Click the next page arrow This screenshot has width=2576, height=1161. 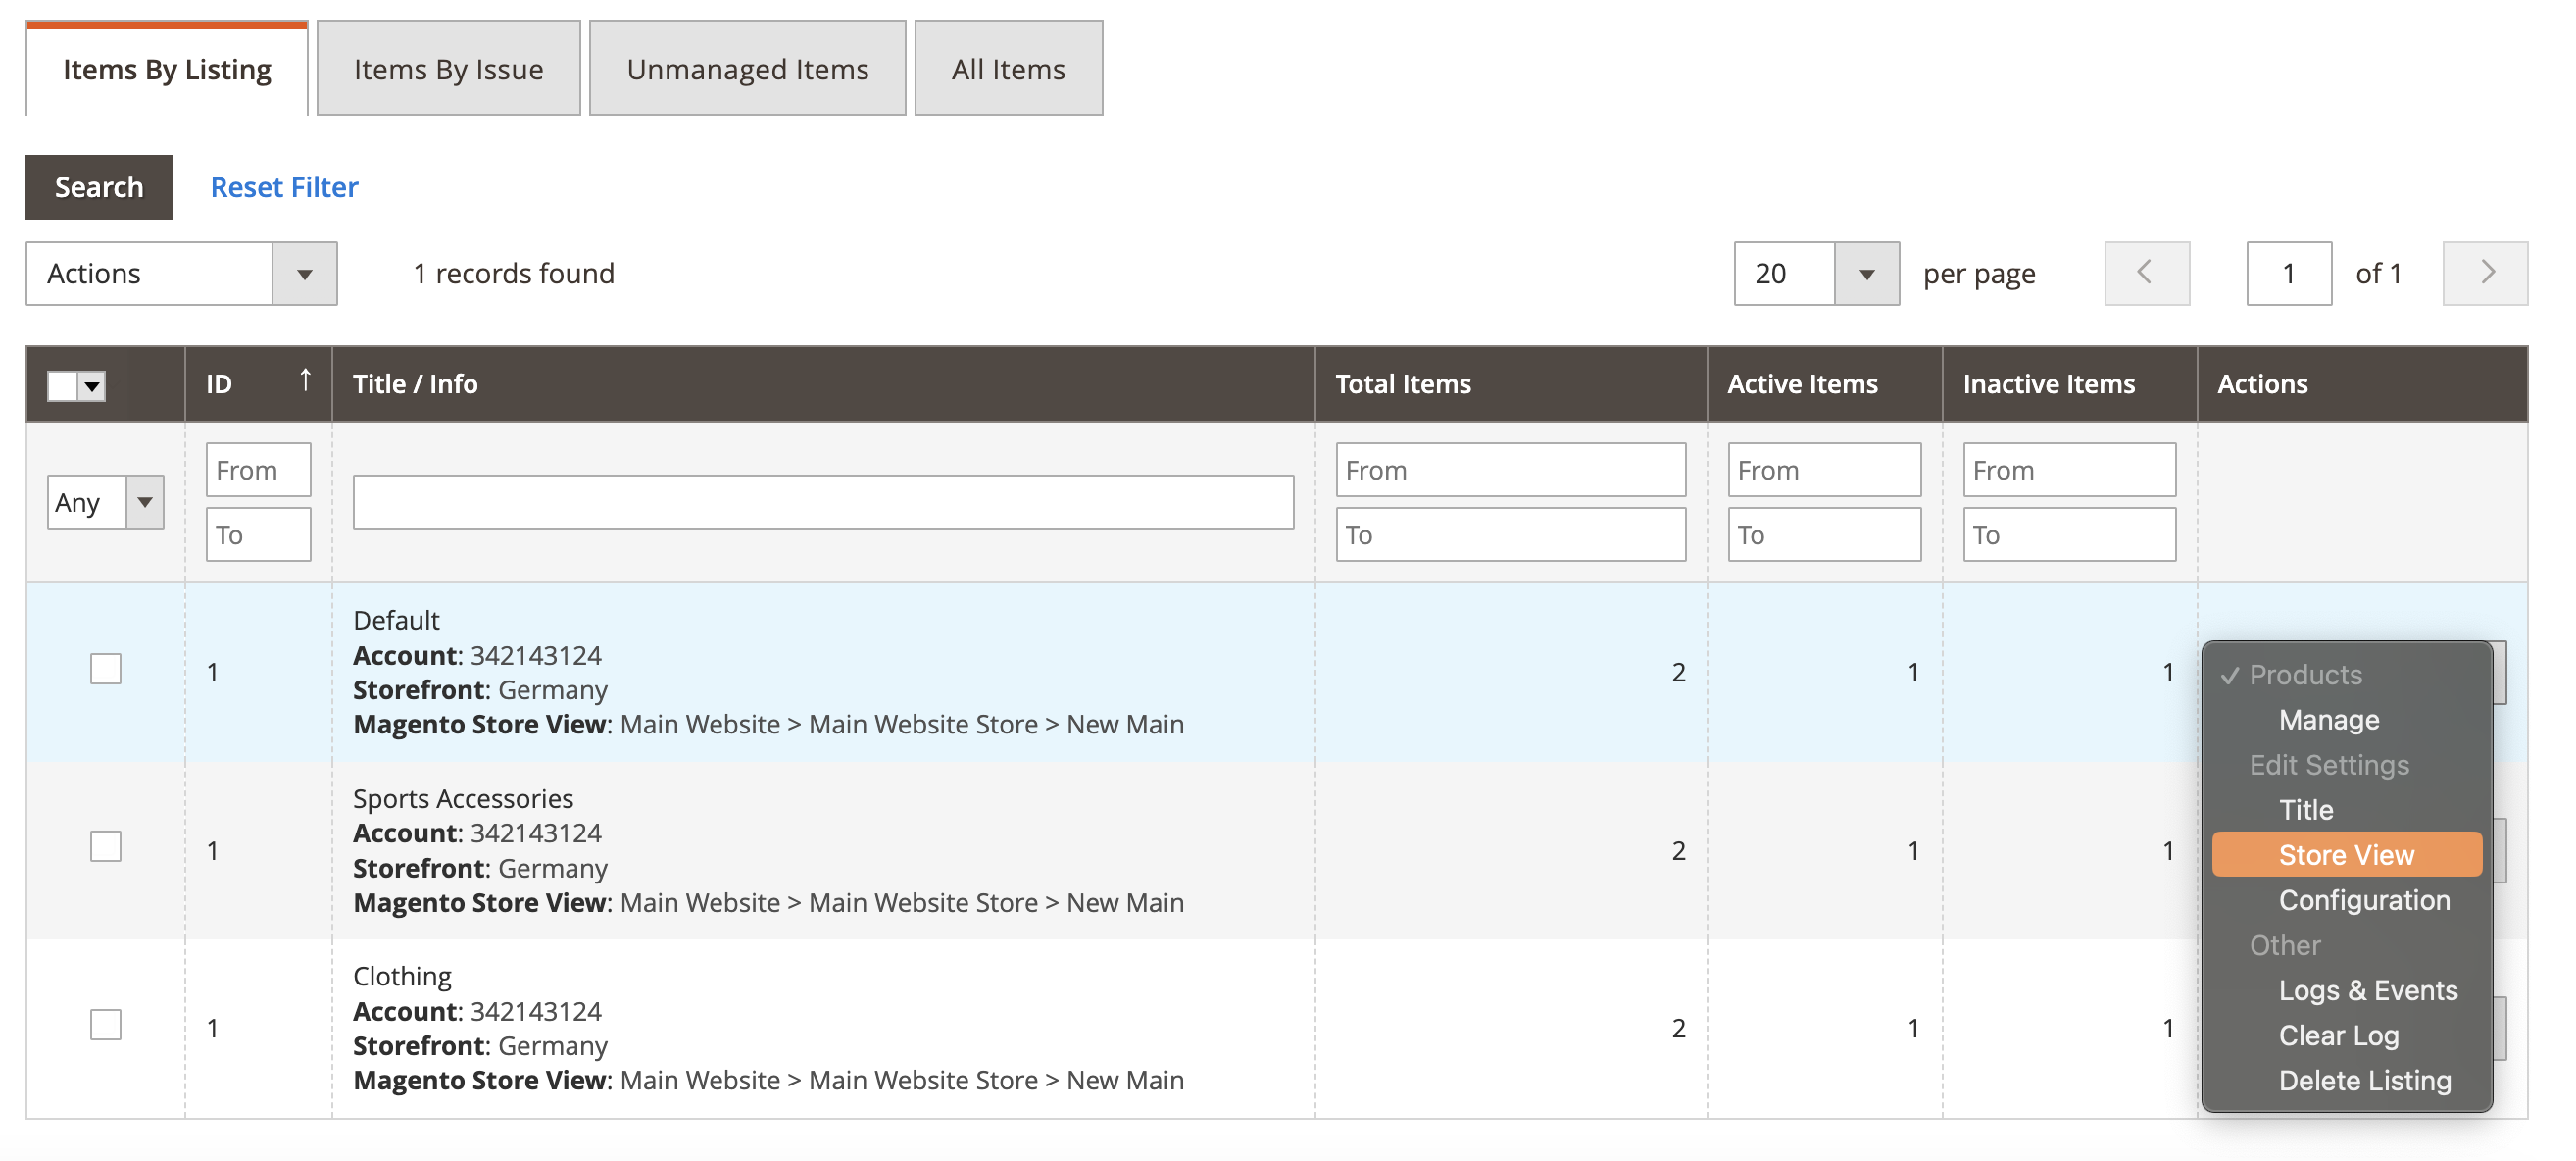[x=2486, y=273]
